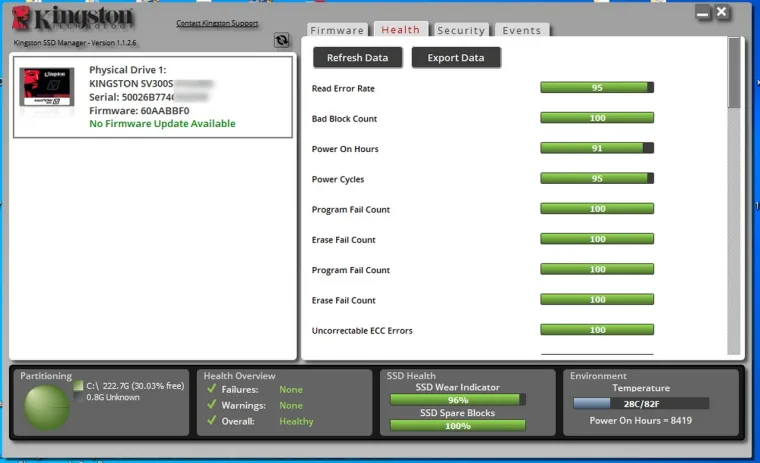Screen dimensions: 760x463
Task: Open the Events tab
Action: pyautogui.click(x=521, y=31)
